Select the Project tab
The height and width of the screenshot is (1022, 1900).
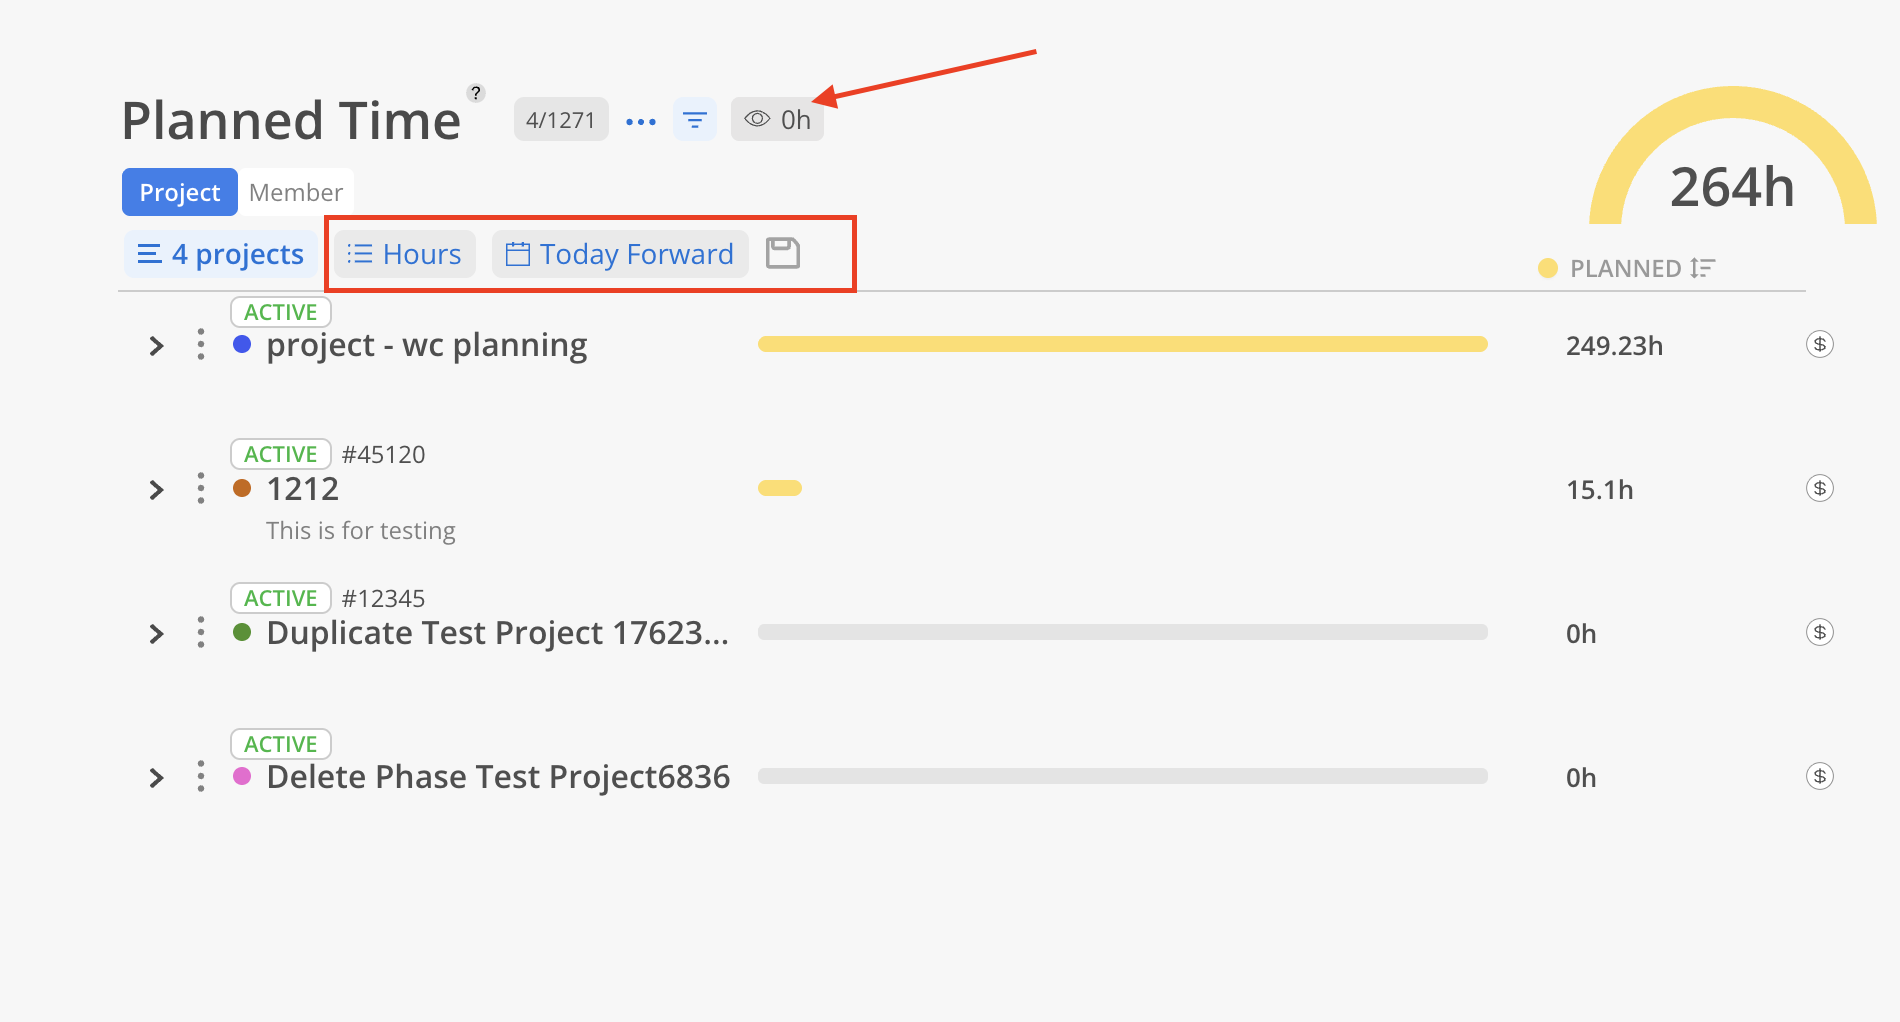pos(180,192)
